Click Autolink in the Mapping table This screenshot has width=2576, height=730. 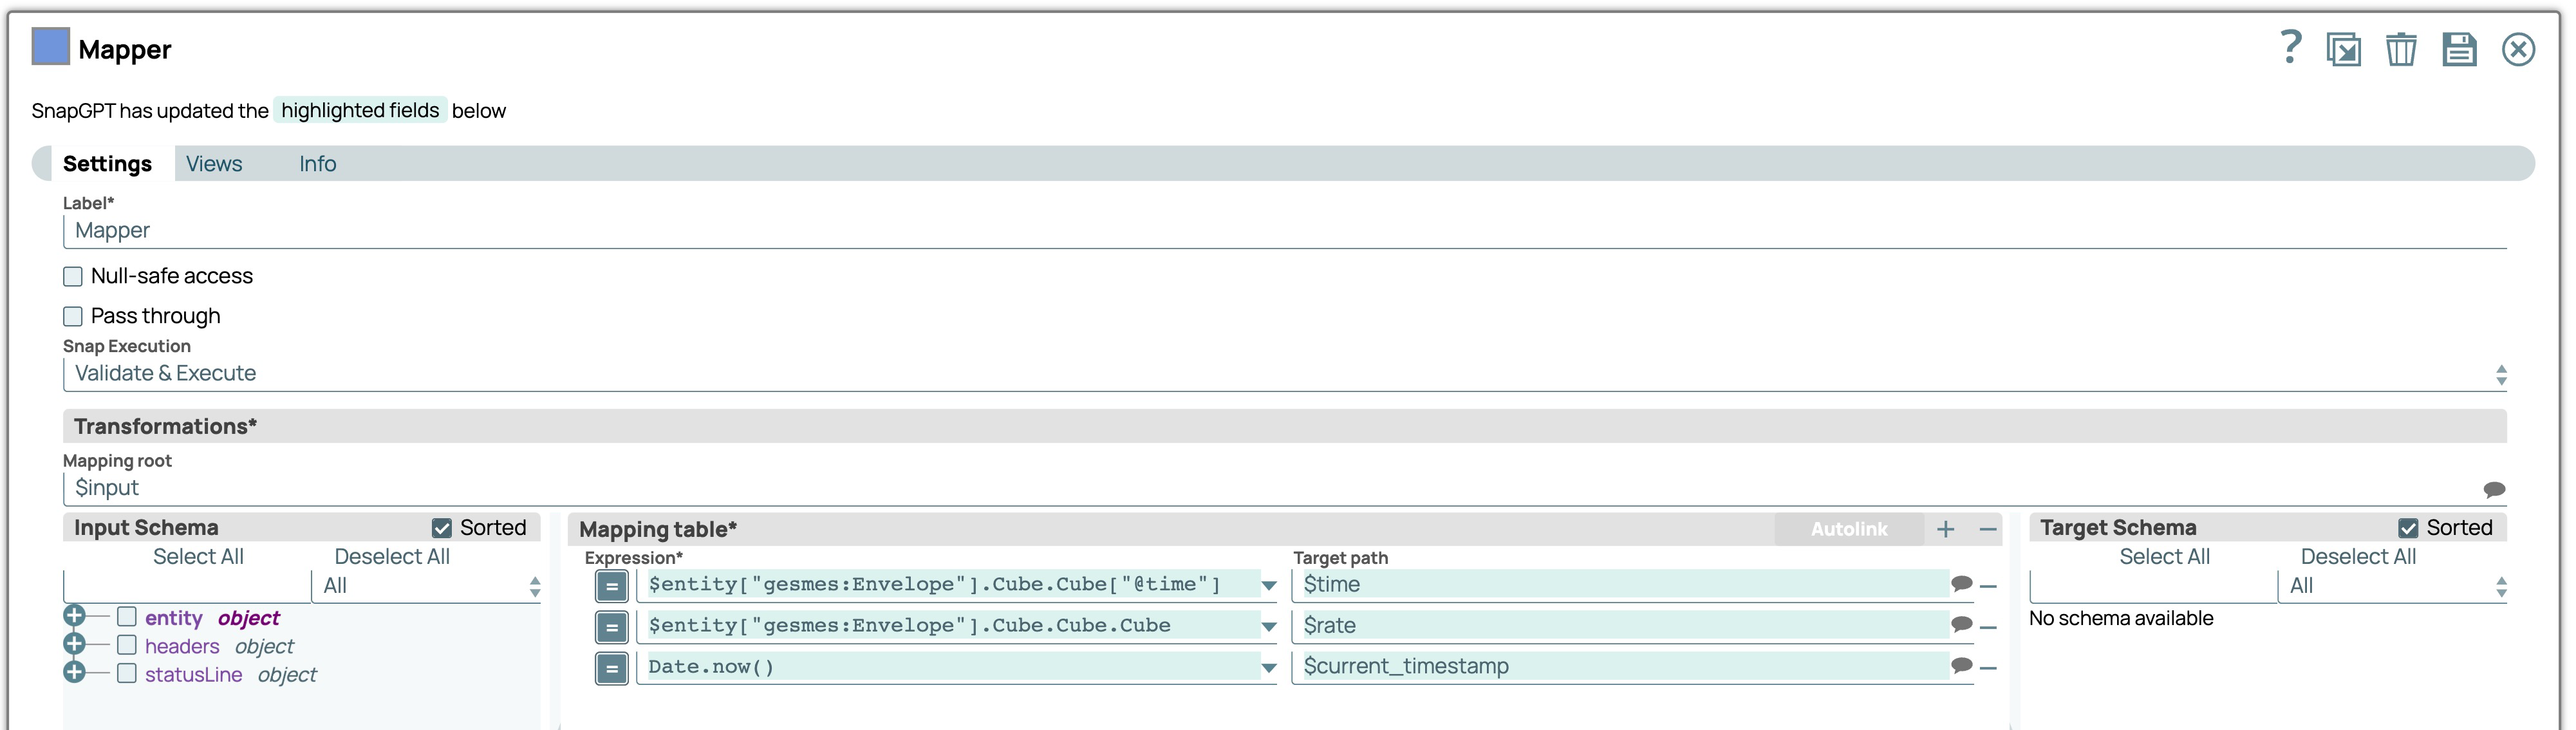(x=1849, y=530)
